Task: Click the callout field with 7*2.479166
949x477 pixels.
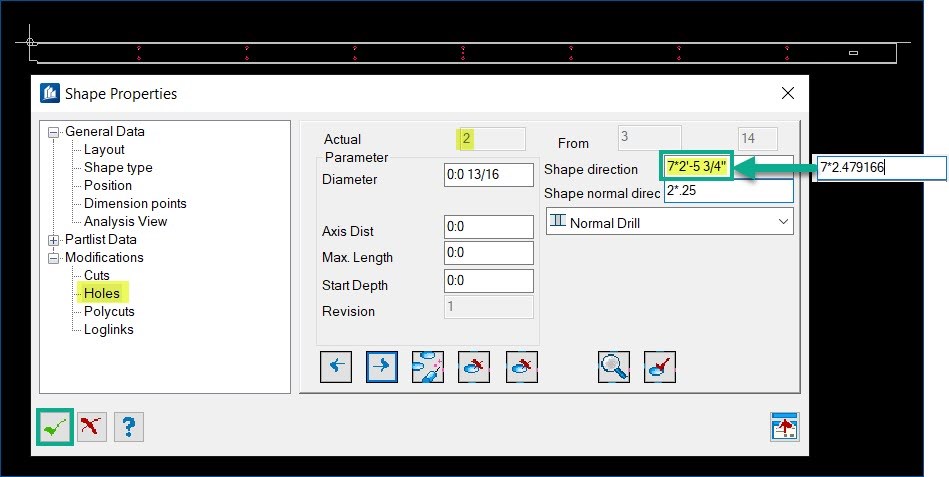Action: (881, 168)
